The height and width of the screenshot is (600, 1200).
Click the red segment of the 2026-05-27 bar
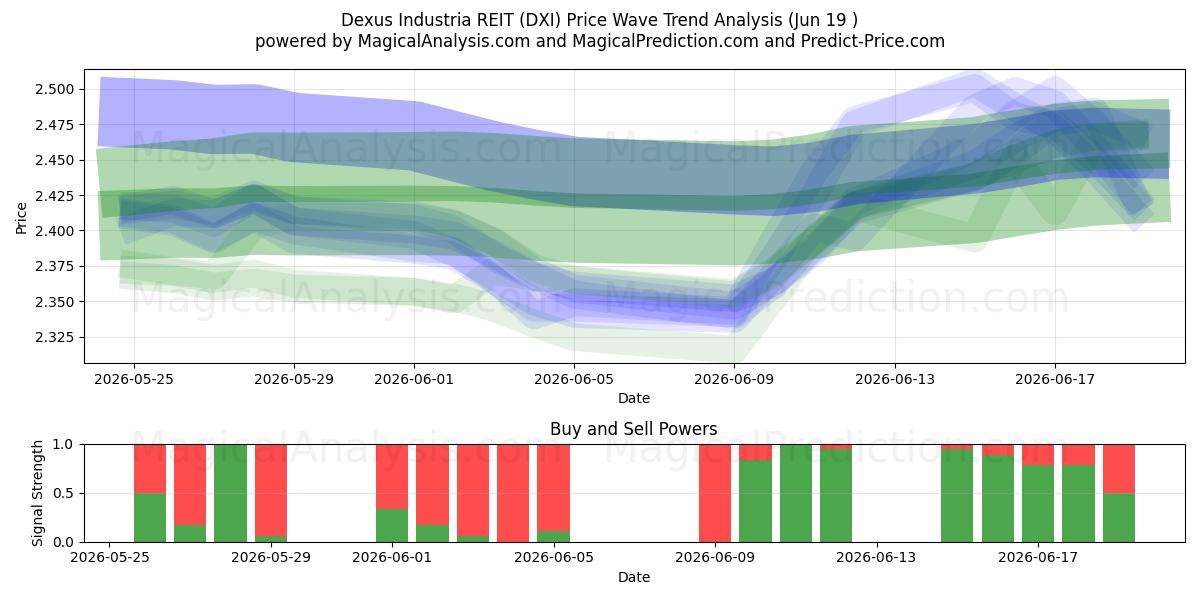tap(190, 485)
